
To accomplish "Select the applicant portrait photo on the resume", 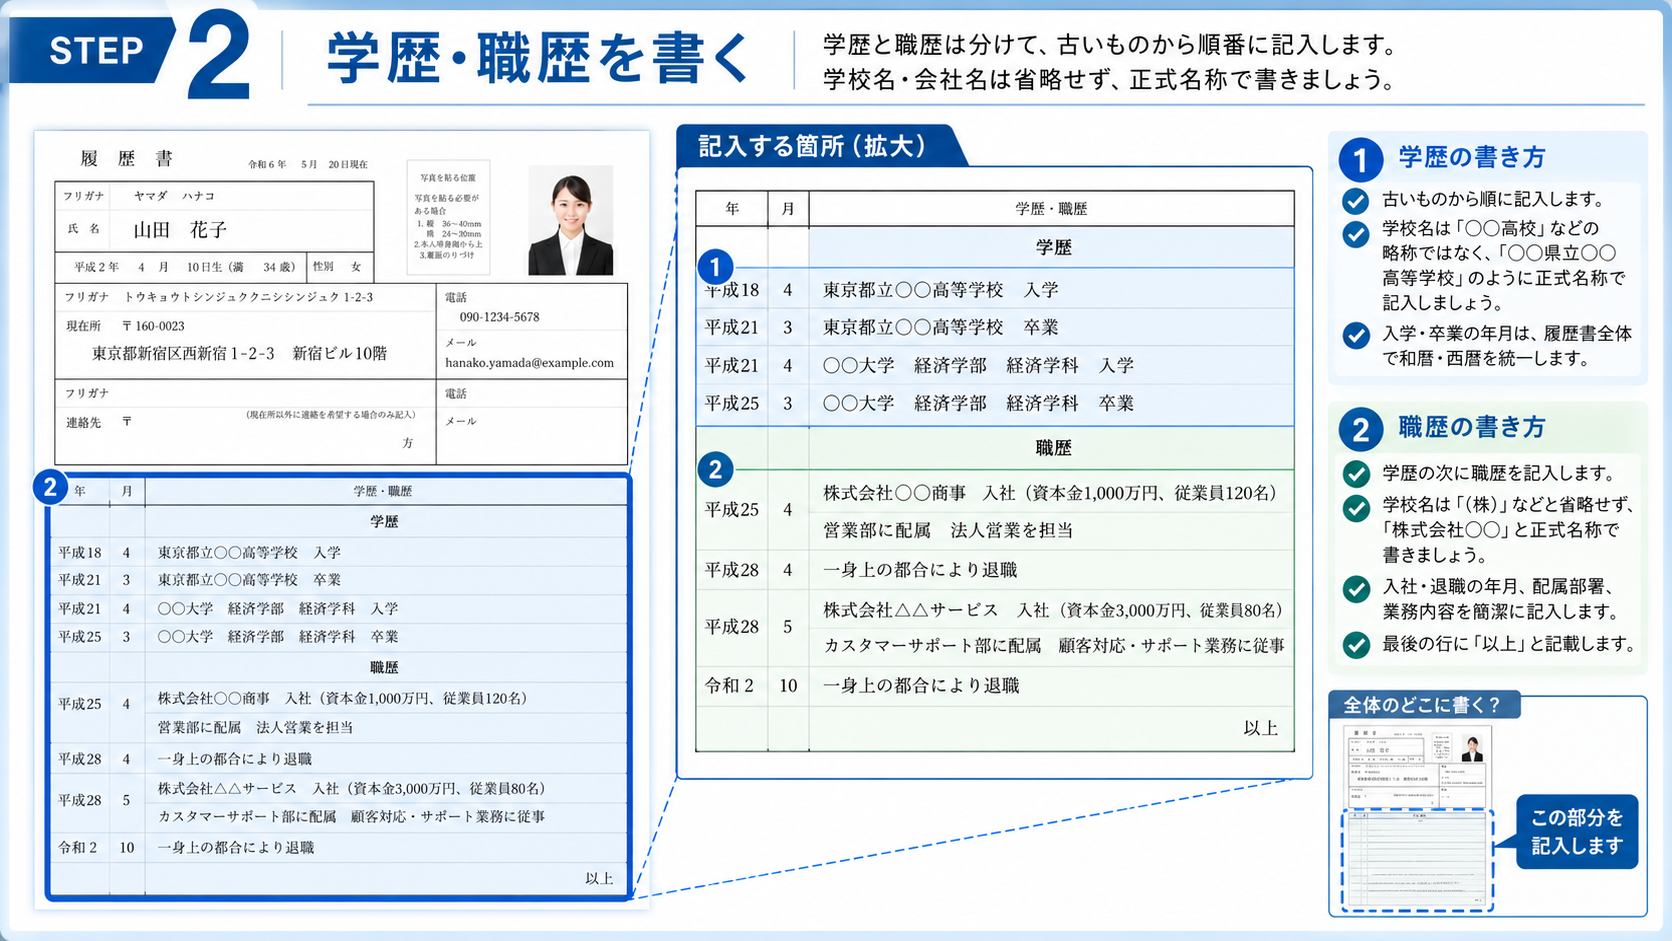I will pos(570,220).
